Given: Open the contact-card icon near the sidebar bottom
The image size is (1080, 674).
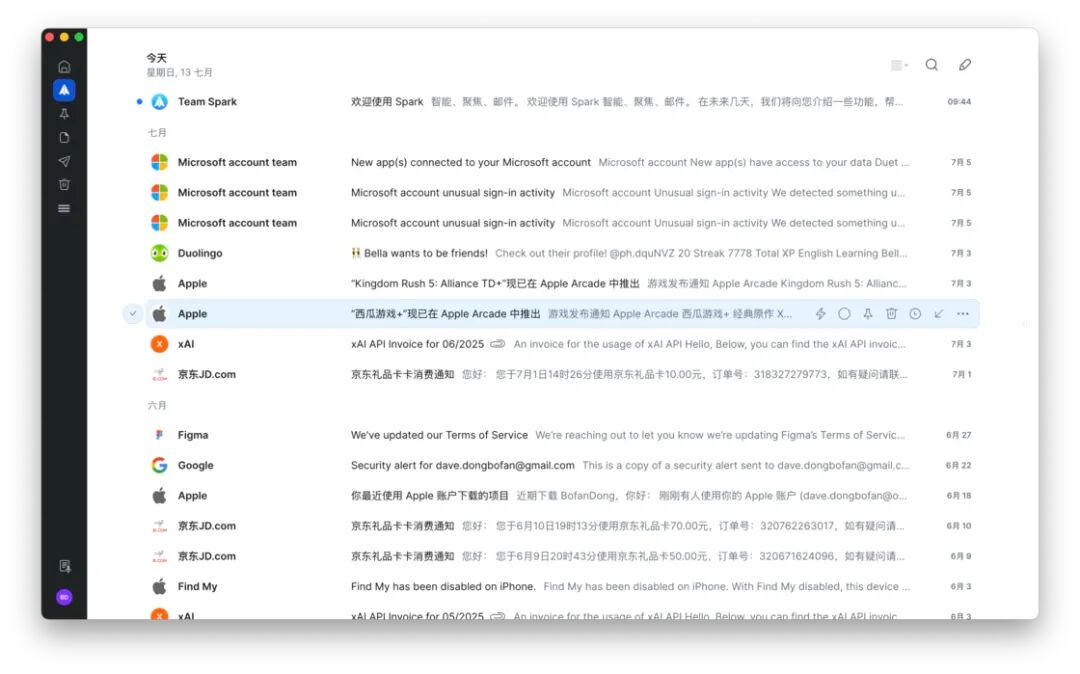Looking at the screenshot, I should 65,567.
